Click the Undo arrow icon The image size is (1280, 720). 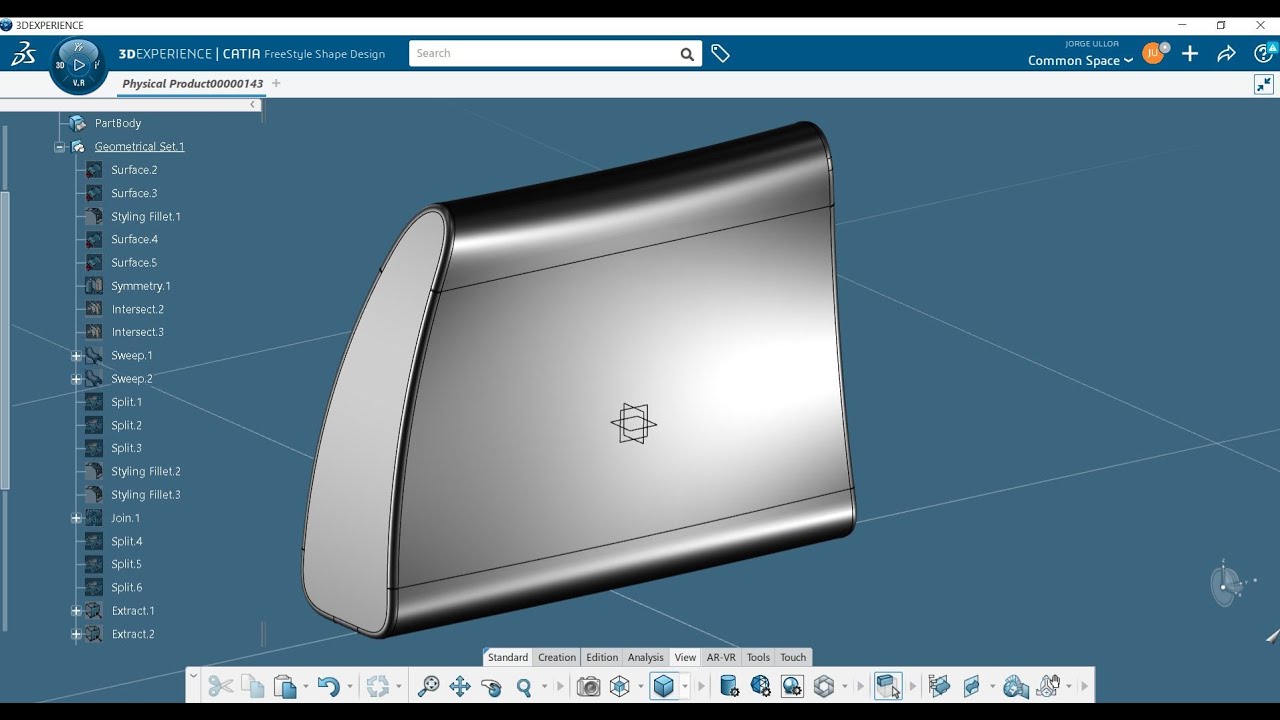pos(328,686)
